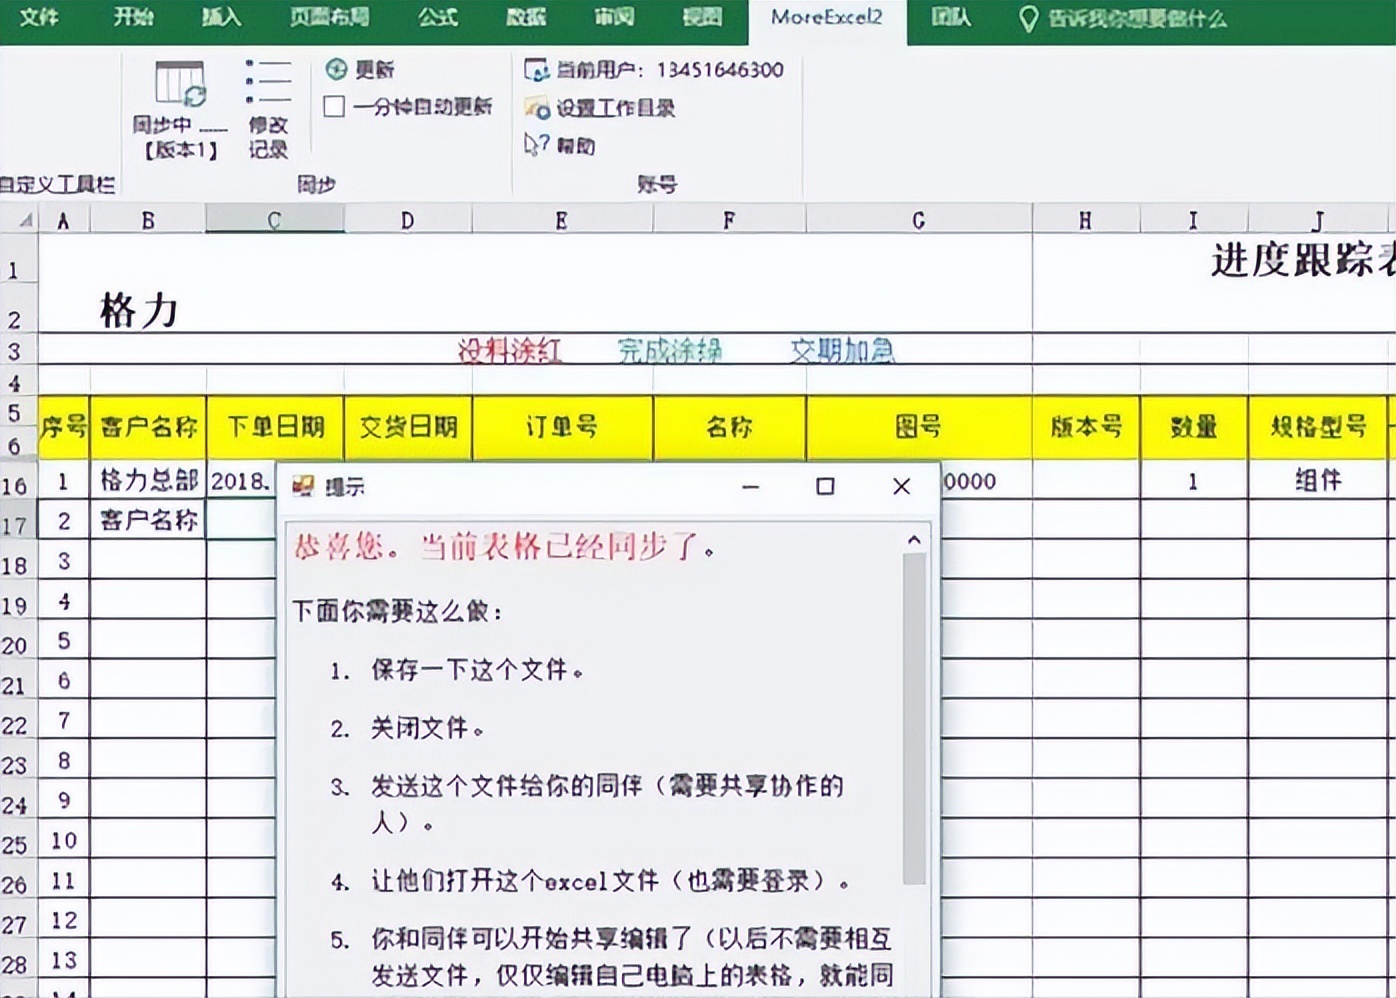Image resolution: width=1396 pixels, height=998 pixels.
Task: Click the 提示 dialog title bar icon
Action: [304, 487]
